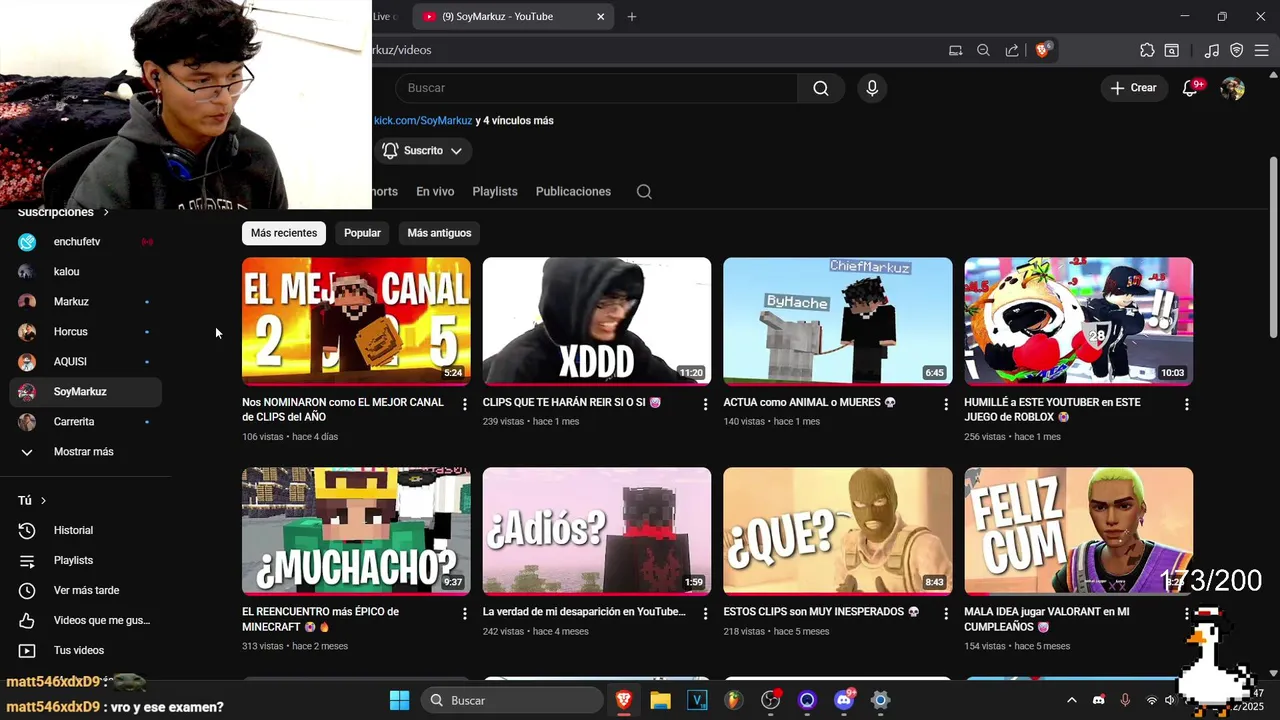Click the Windows taskbar Buscar search box
The height and width of the screenshot is (720, 1280).
coord(512,700)
